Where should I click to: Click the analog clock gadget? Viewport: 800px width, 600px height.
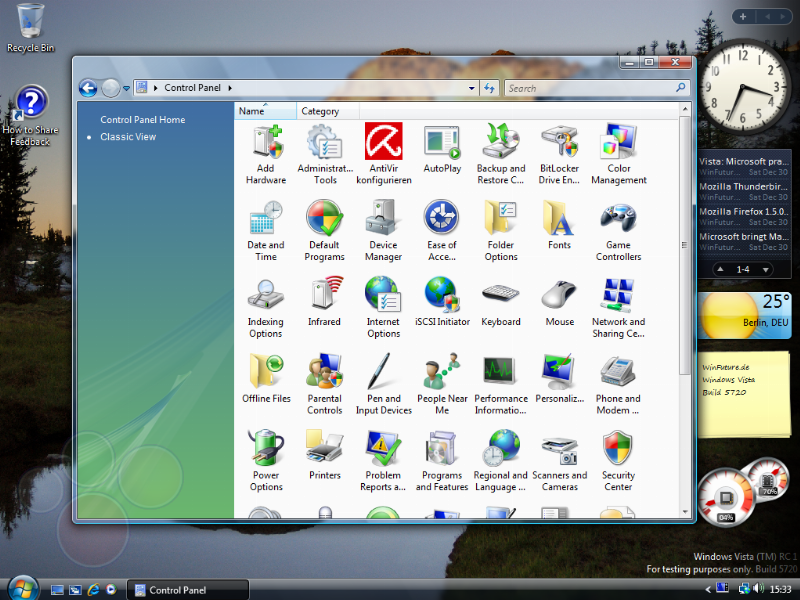(742, 87)
